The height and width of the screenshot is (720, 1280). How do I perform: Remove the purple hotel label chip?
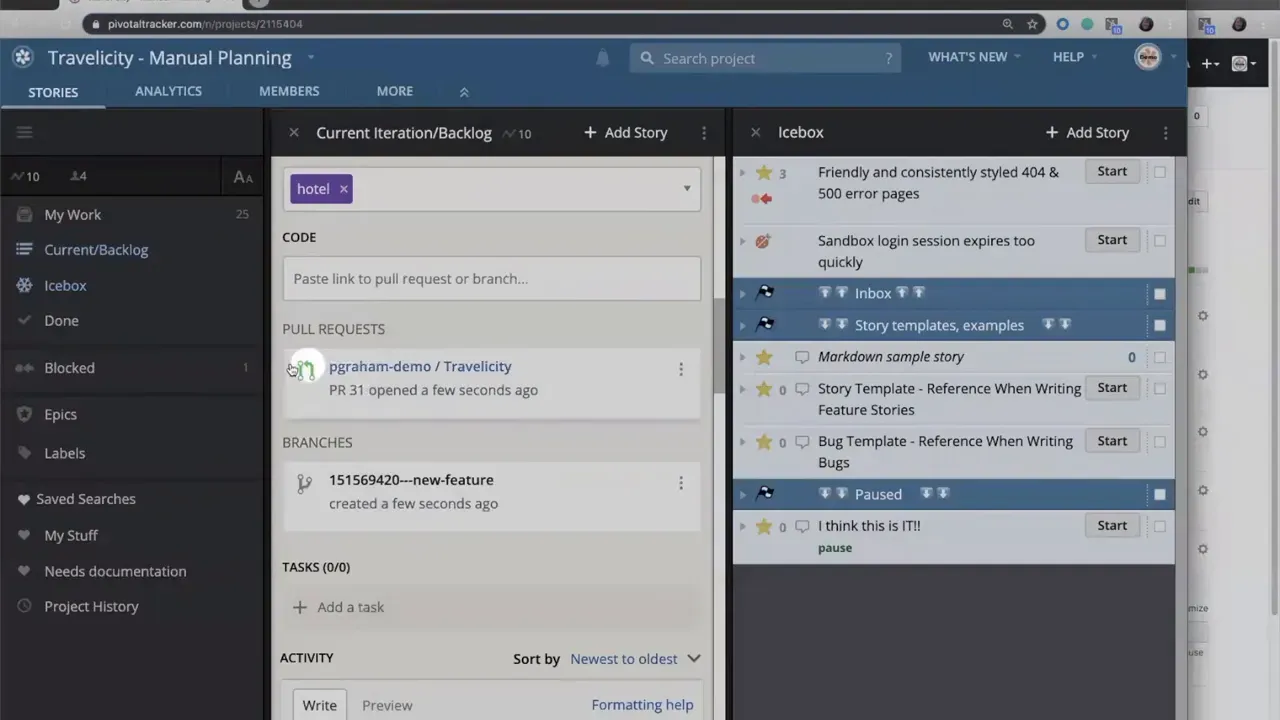coord(343,188)
